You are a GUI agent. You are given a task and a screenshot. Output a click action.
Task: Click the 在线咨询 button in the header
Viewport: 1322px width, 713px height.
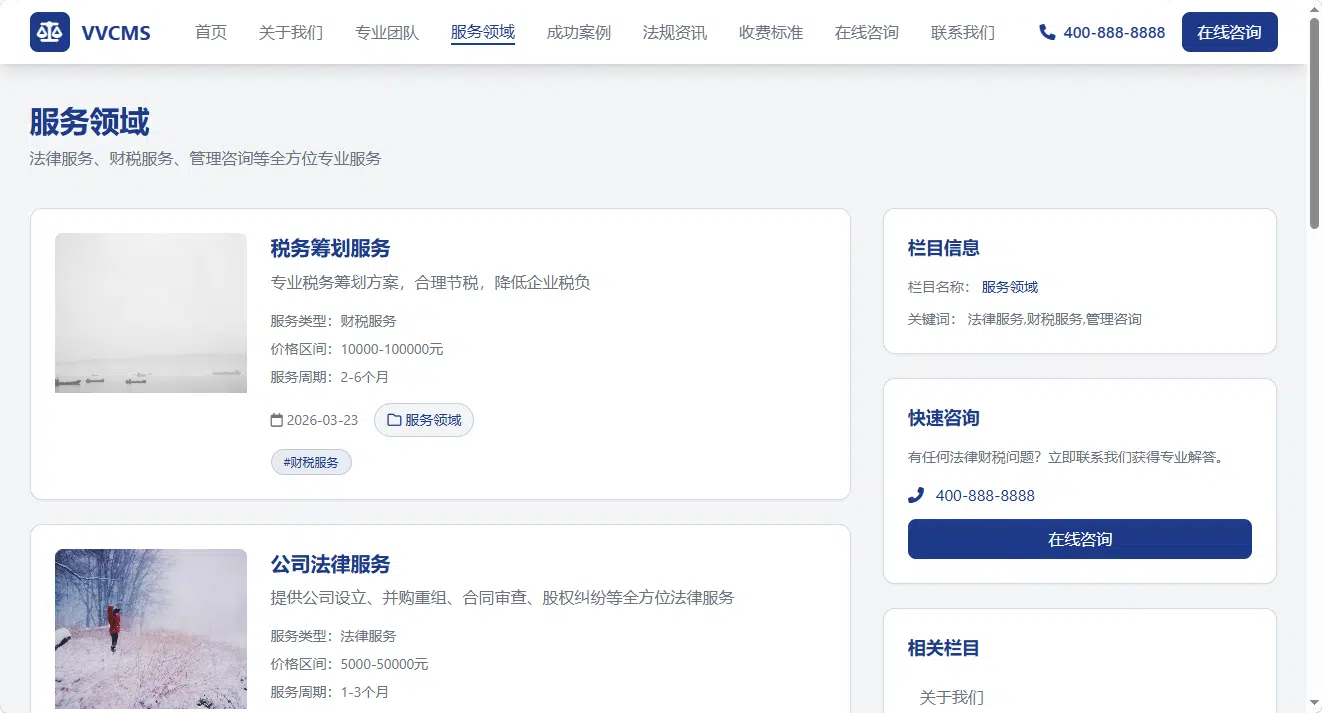point(1230,32)
